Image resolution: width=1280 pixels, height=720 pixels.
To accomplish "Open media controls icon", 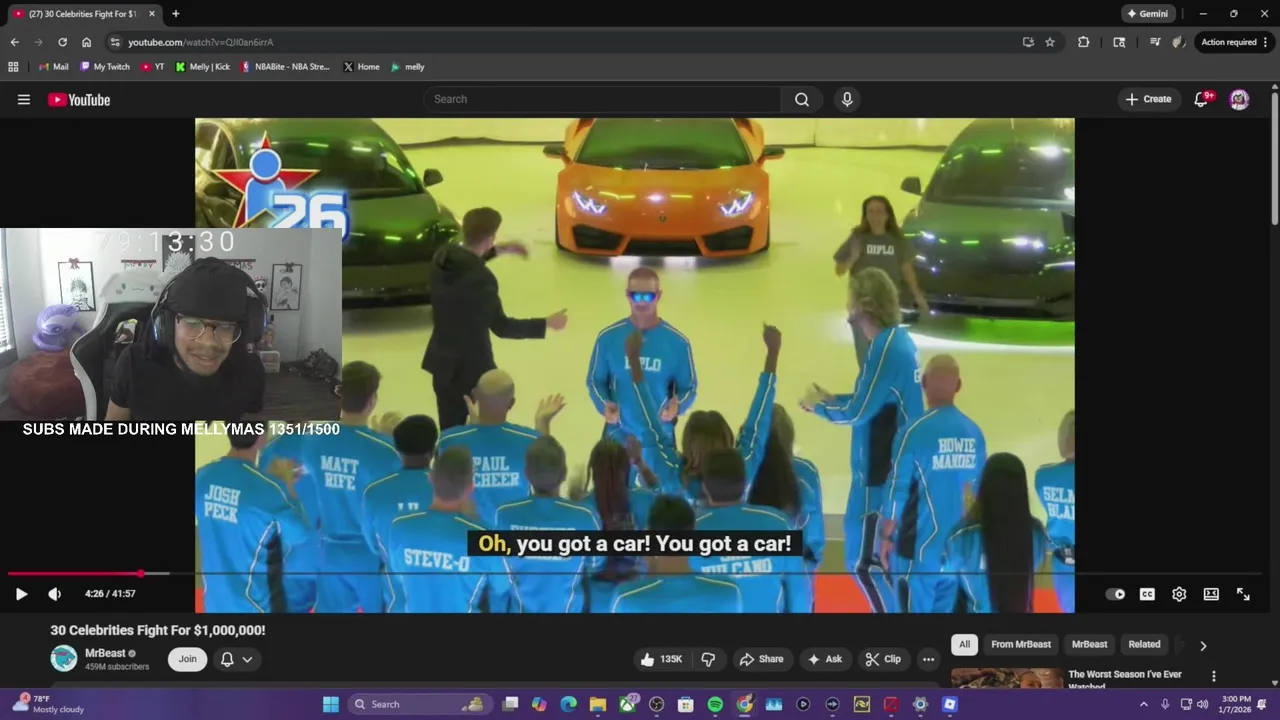I will (x=1155, y=42).
